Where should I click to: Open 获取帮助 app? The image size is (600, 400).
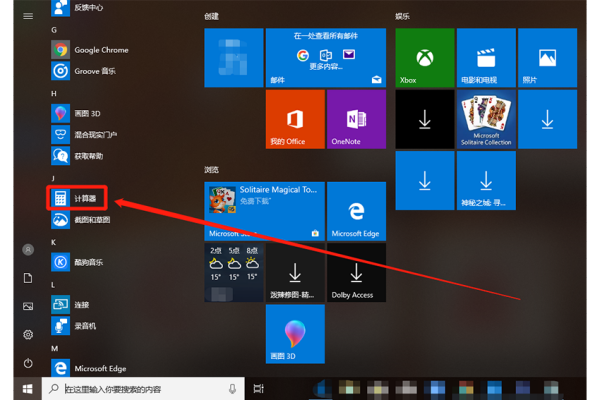(77, 156)
